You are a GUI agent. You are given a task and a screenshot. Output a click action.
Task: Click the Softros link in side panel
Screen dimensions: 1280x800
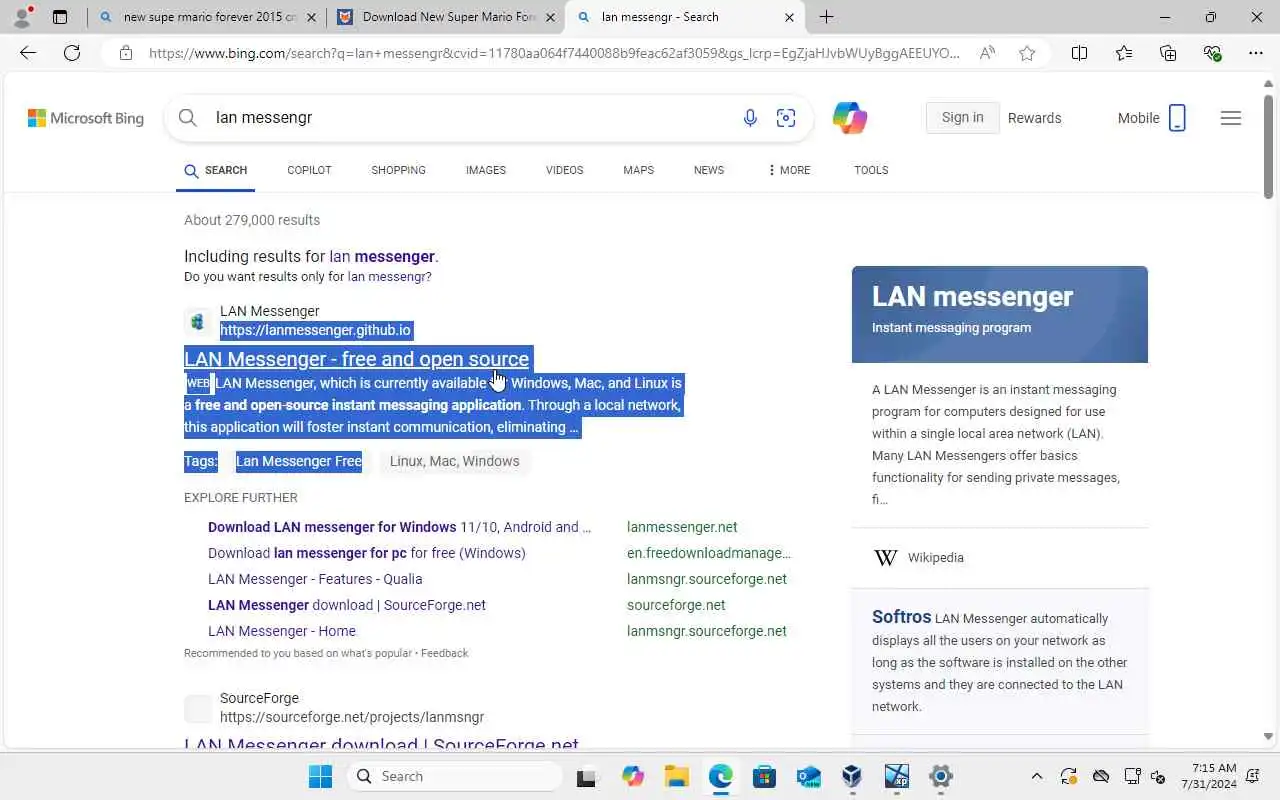[x=901, y=617]
